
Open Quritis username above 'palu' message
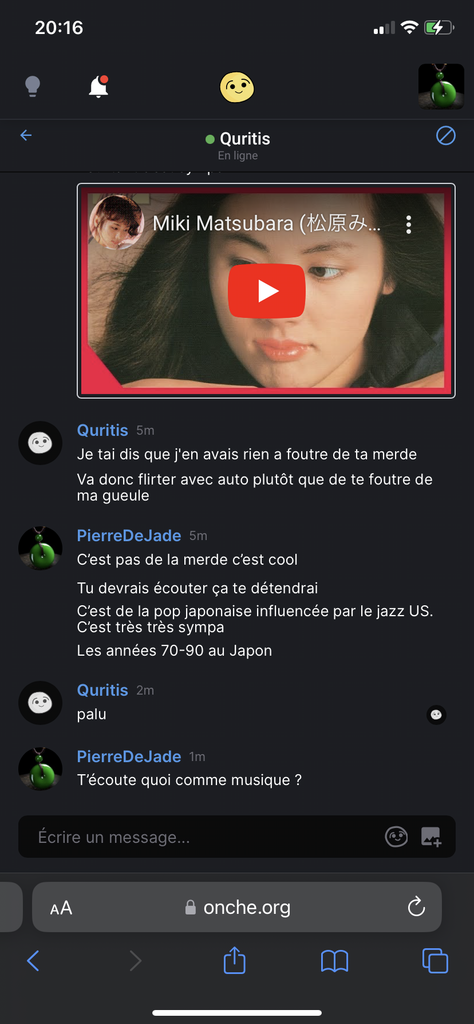coord(103,690)
